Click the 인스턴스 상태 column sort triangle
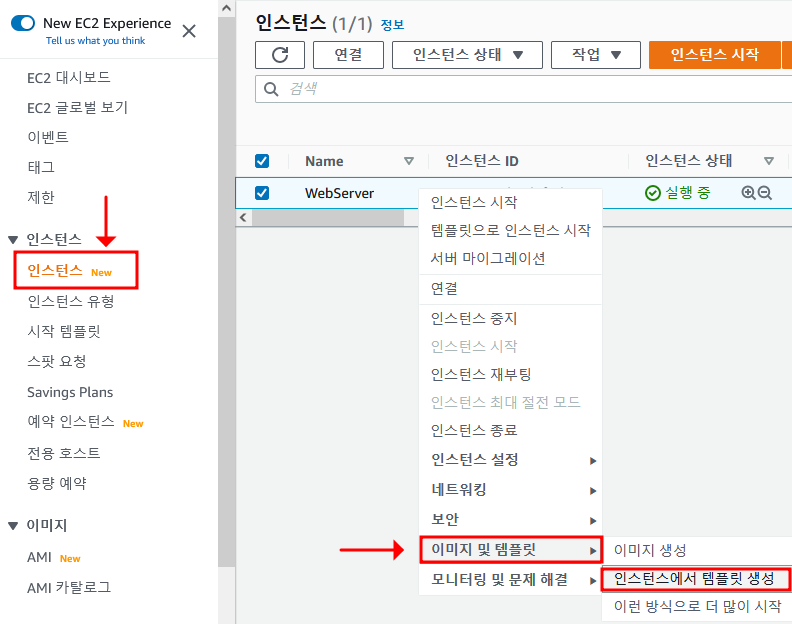The width and height of the screenshot is (792, 624). pos(769,161)
